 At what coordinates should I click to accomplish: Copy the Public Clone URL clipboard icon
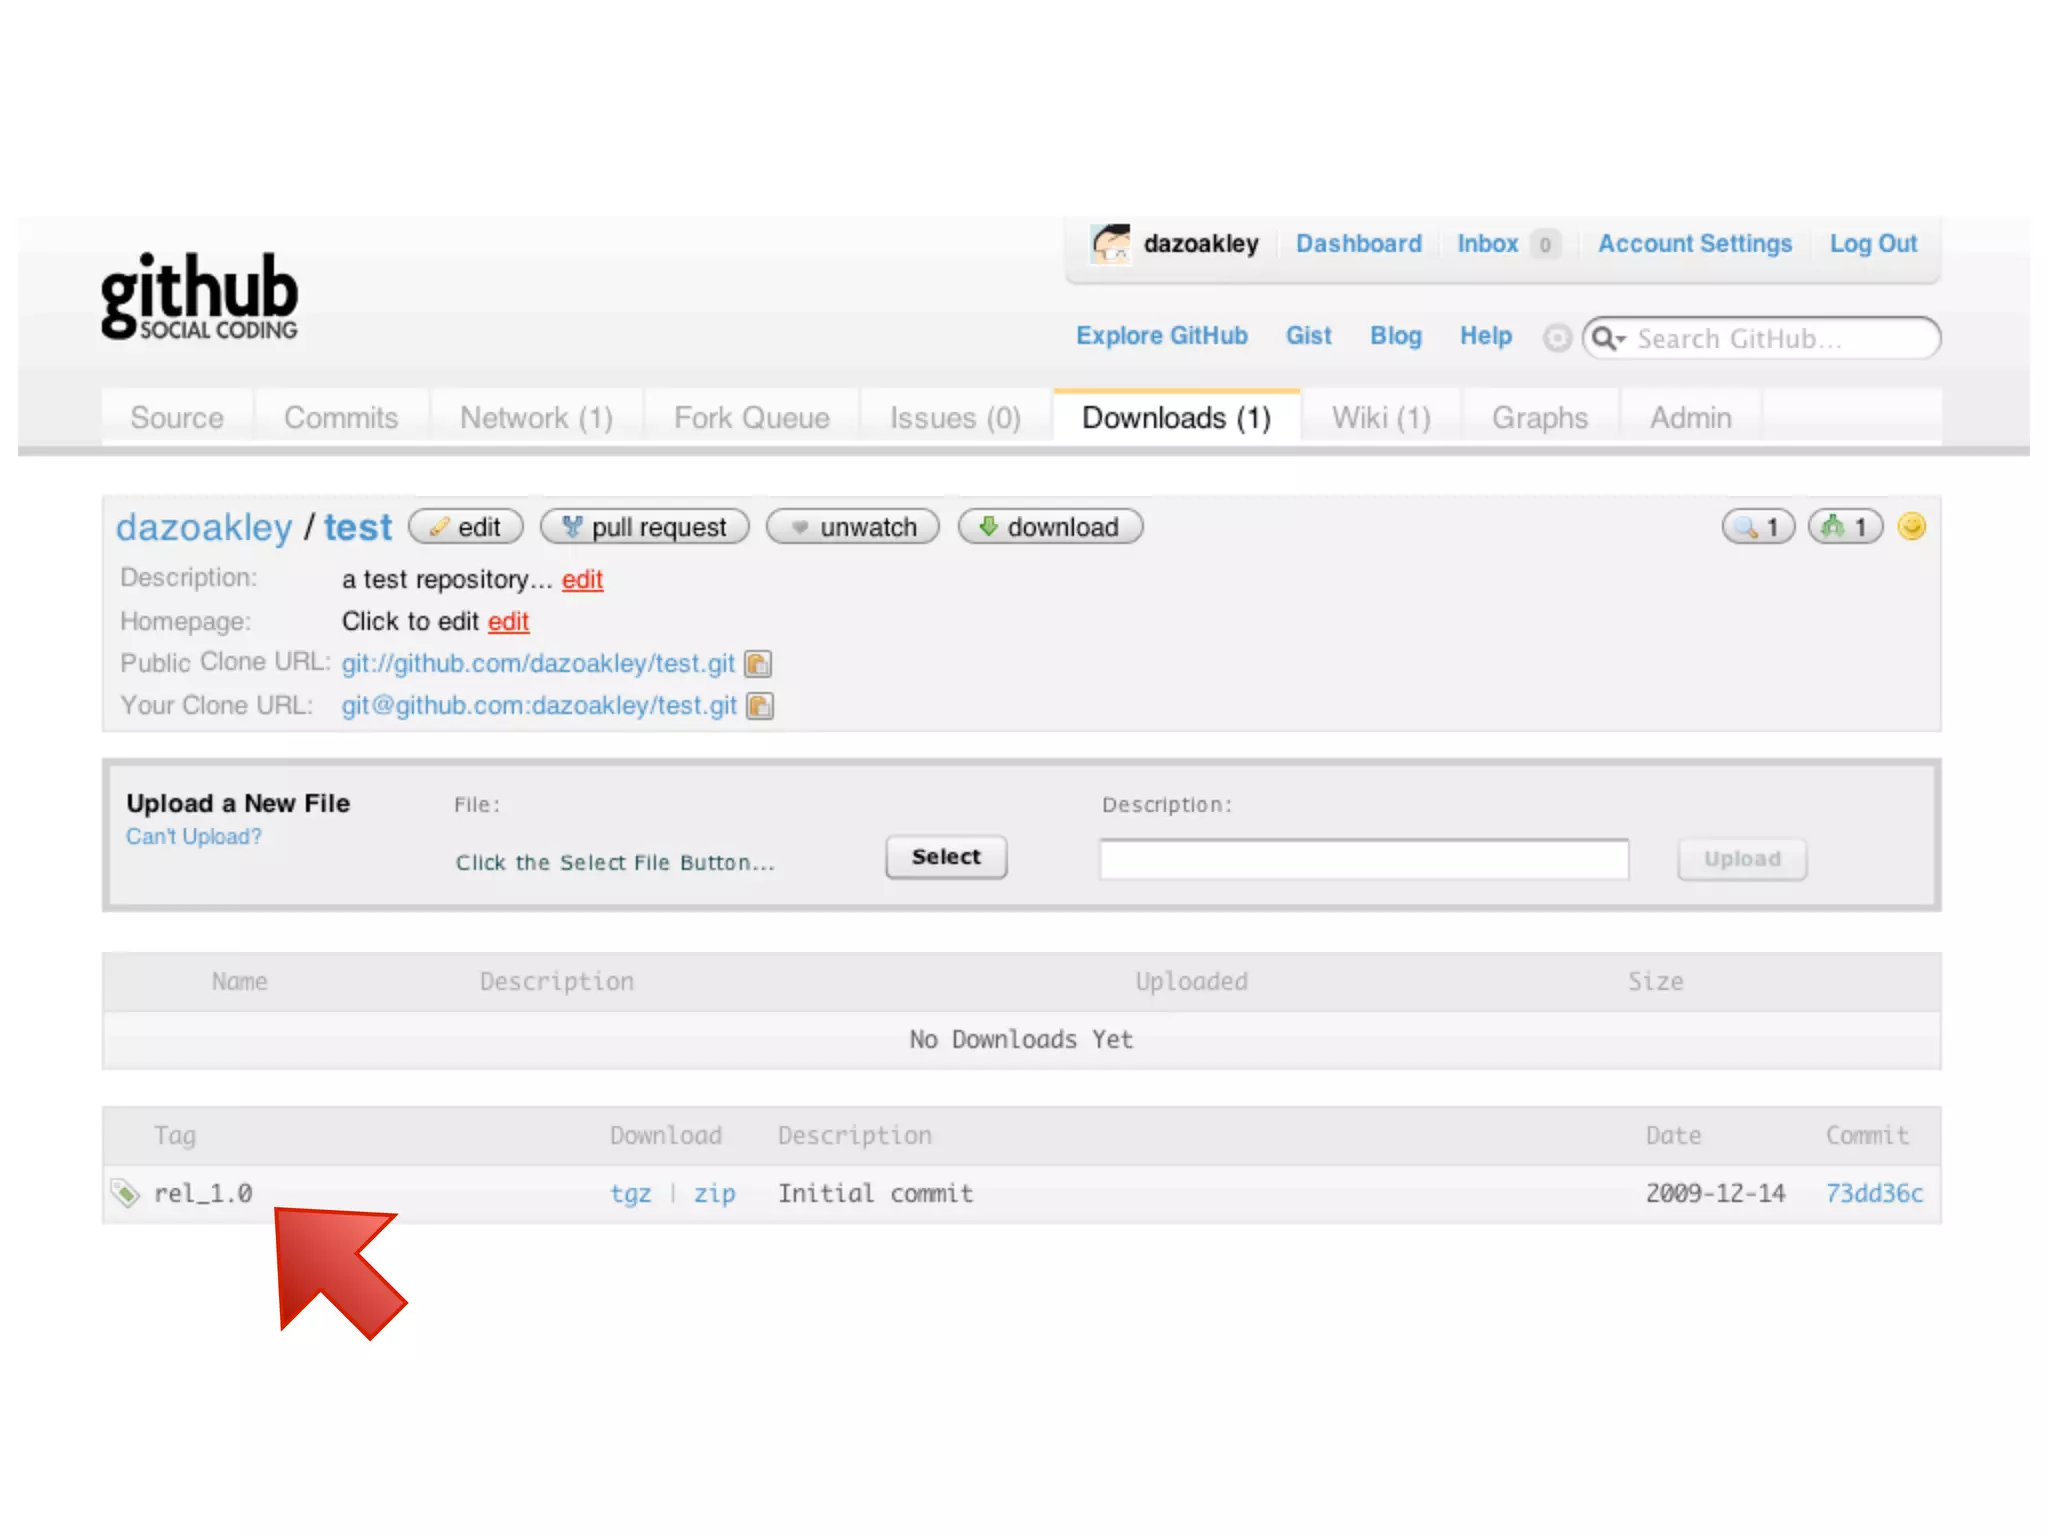758,664
